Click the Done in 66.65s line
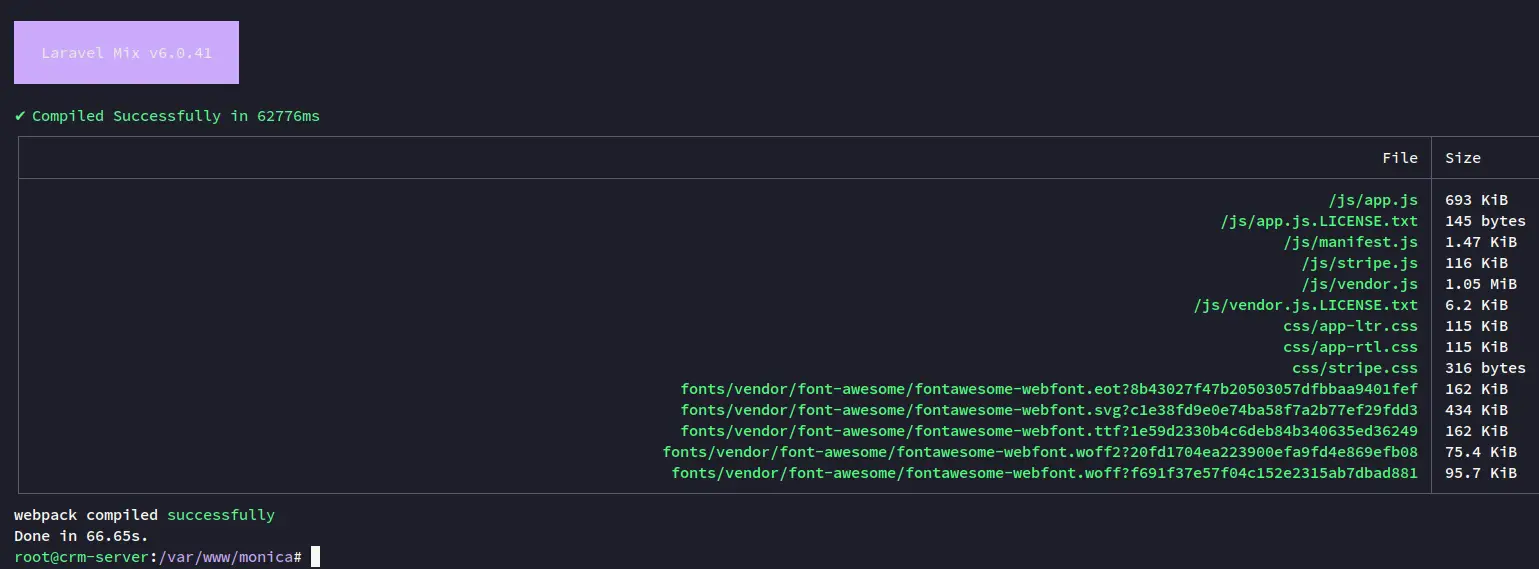The height and width of the screenshot is (569, 1539). click(x=81, y=536)
